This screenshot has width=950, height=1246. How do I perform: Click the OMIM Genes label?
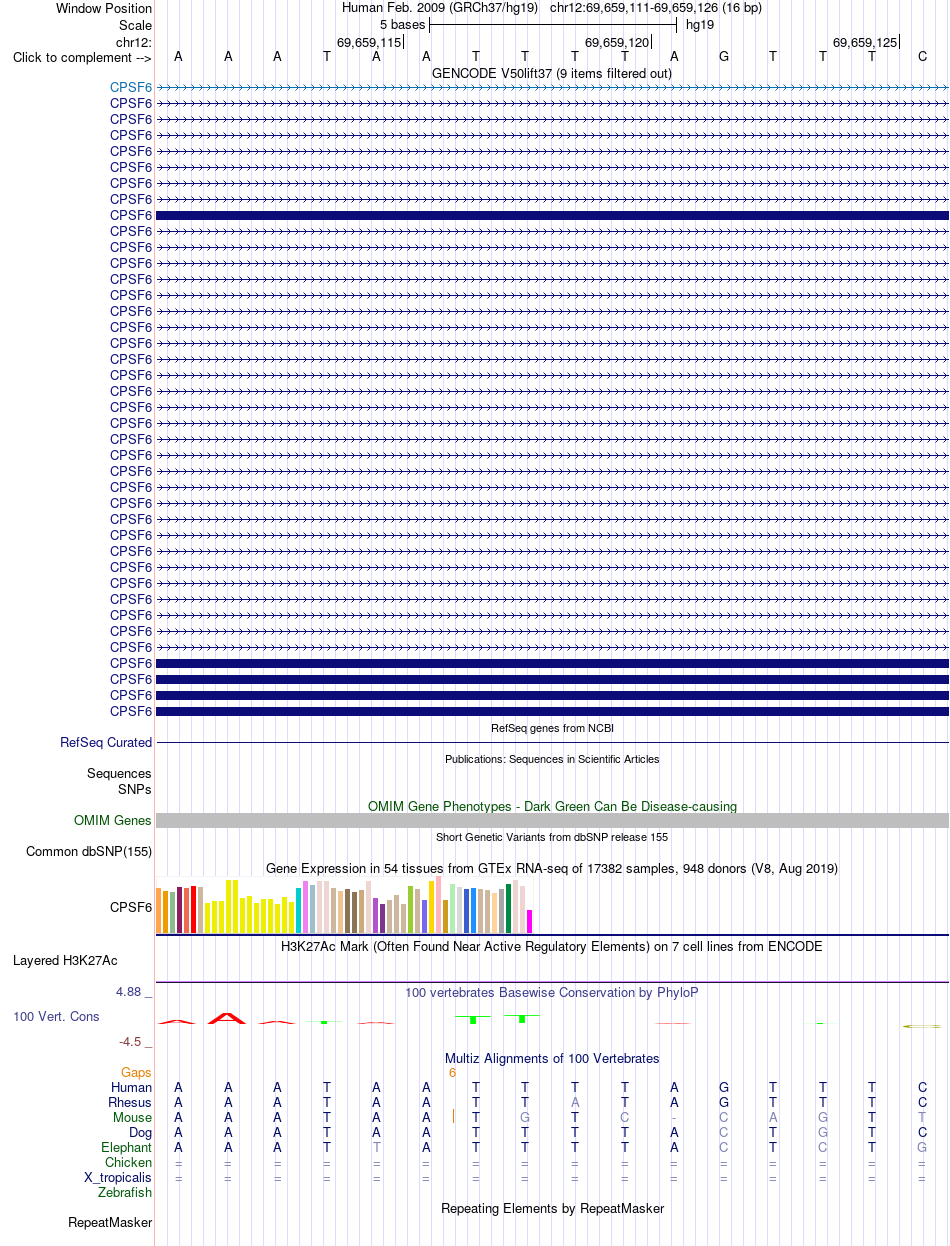(113, 821)
